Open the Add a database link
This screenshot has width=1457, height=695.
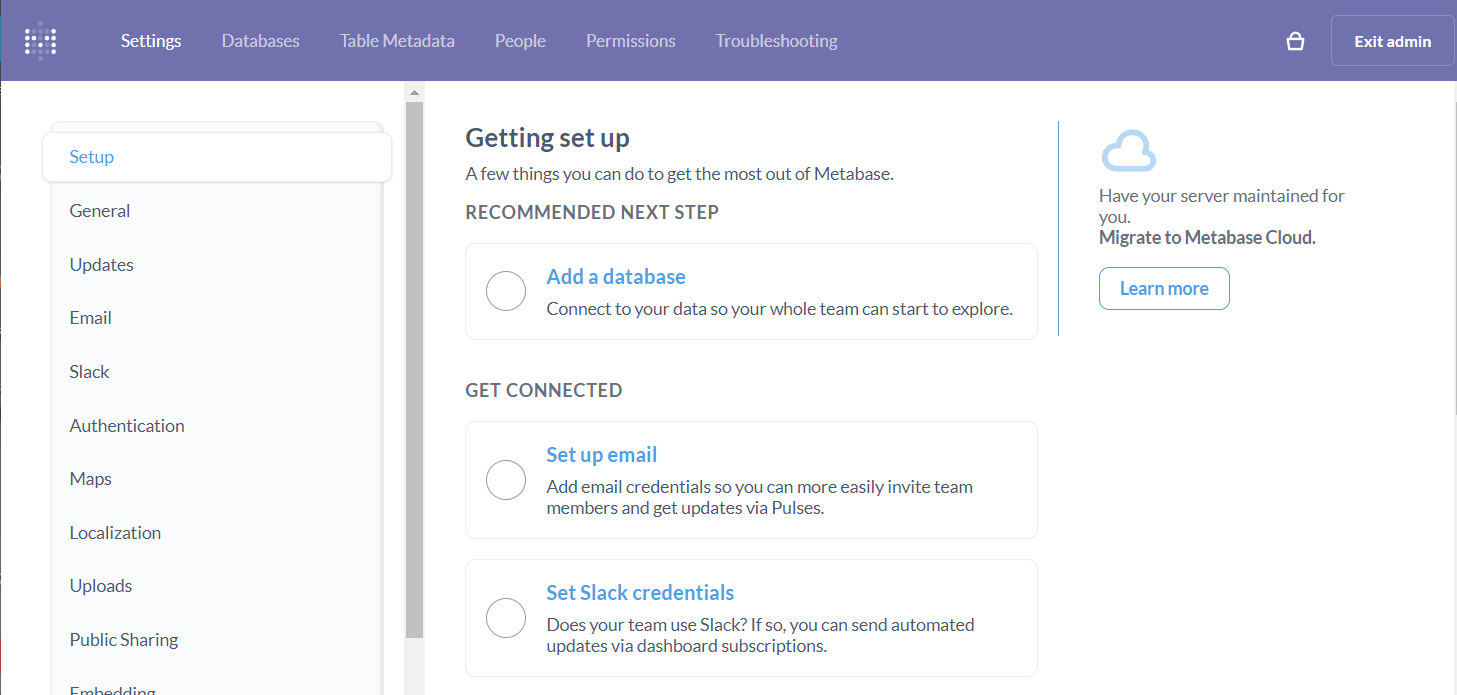point(616,277)
